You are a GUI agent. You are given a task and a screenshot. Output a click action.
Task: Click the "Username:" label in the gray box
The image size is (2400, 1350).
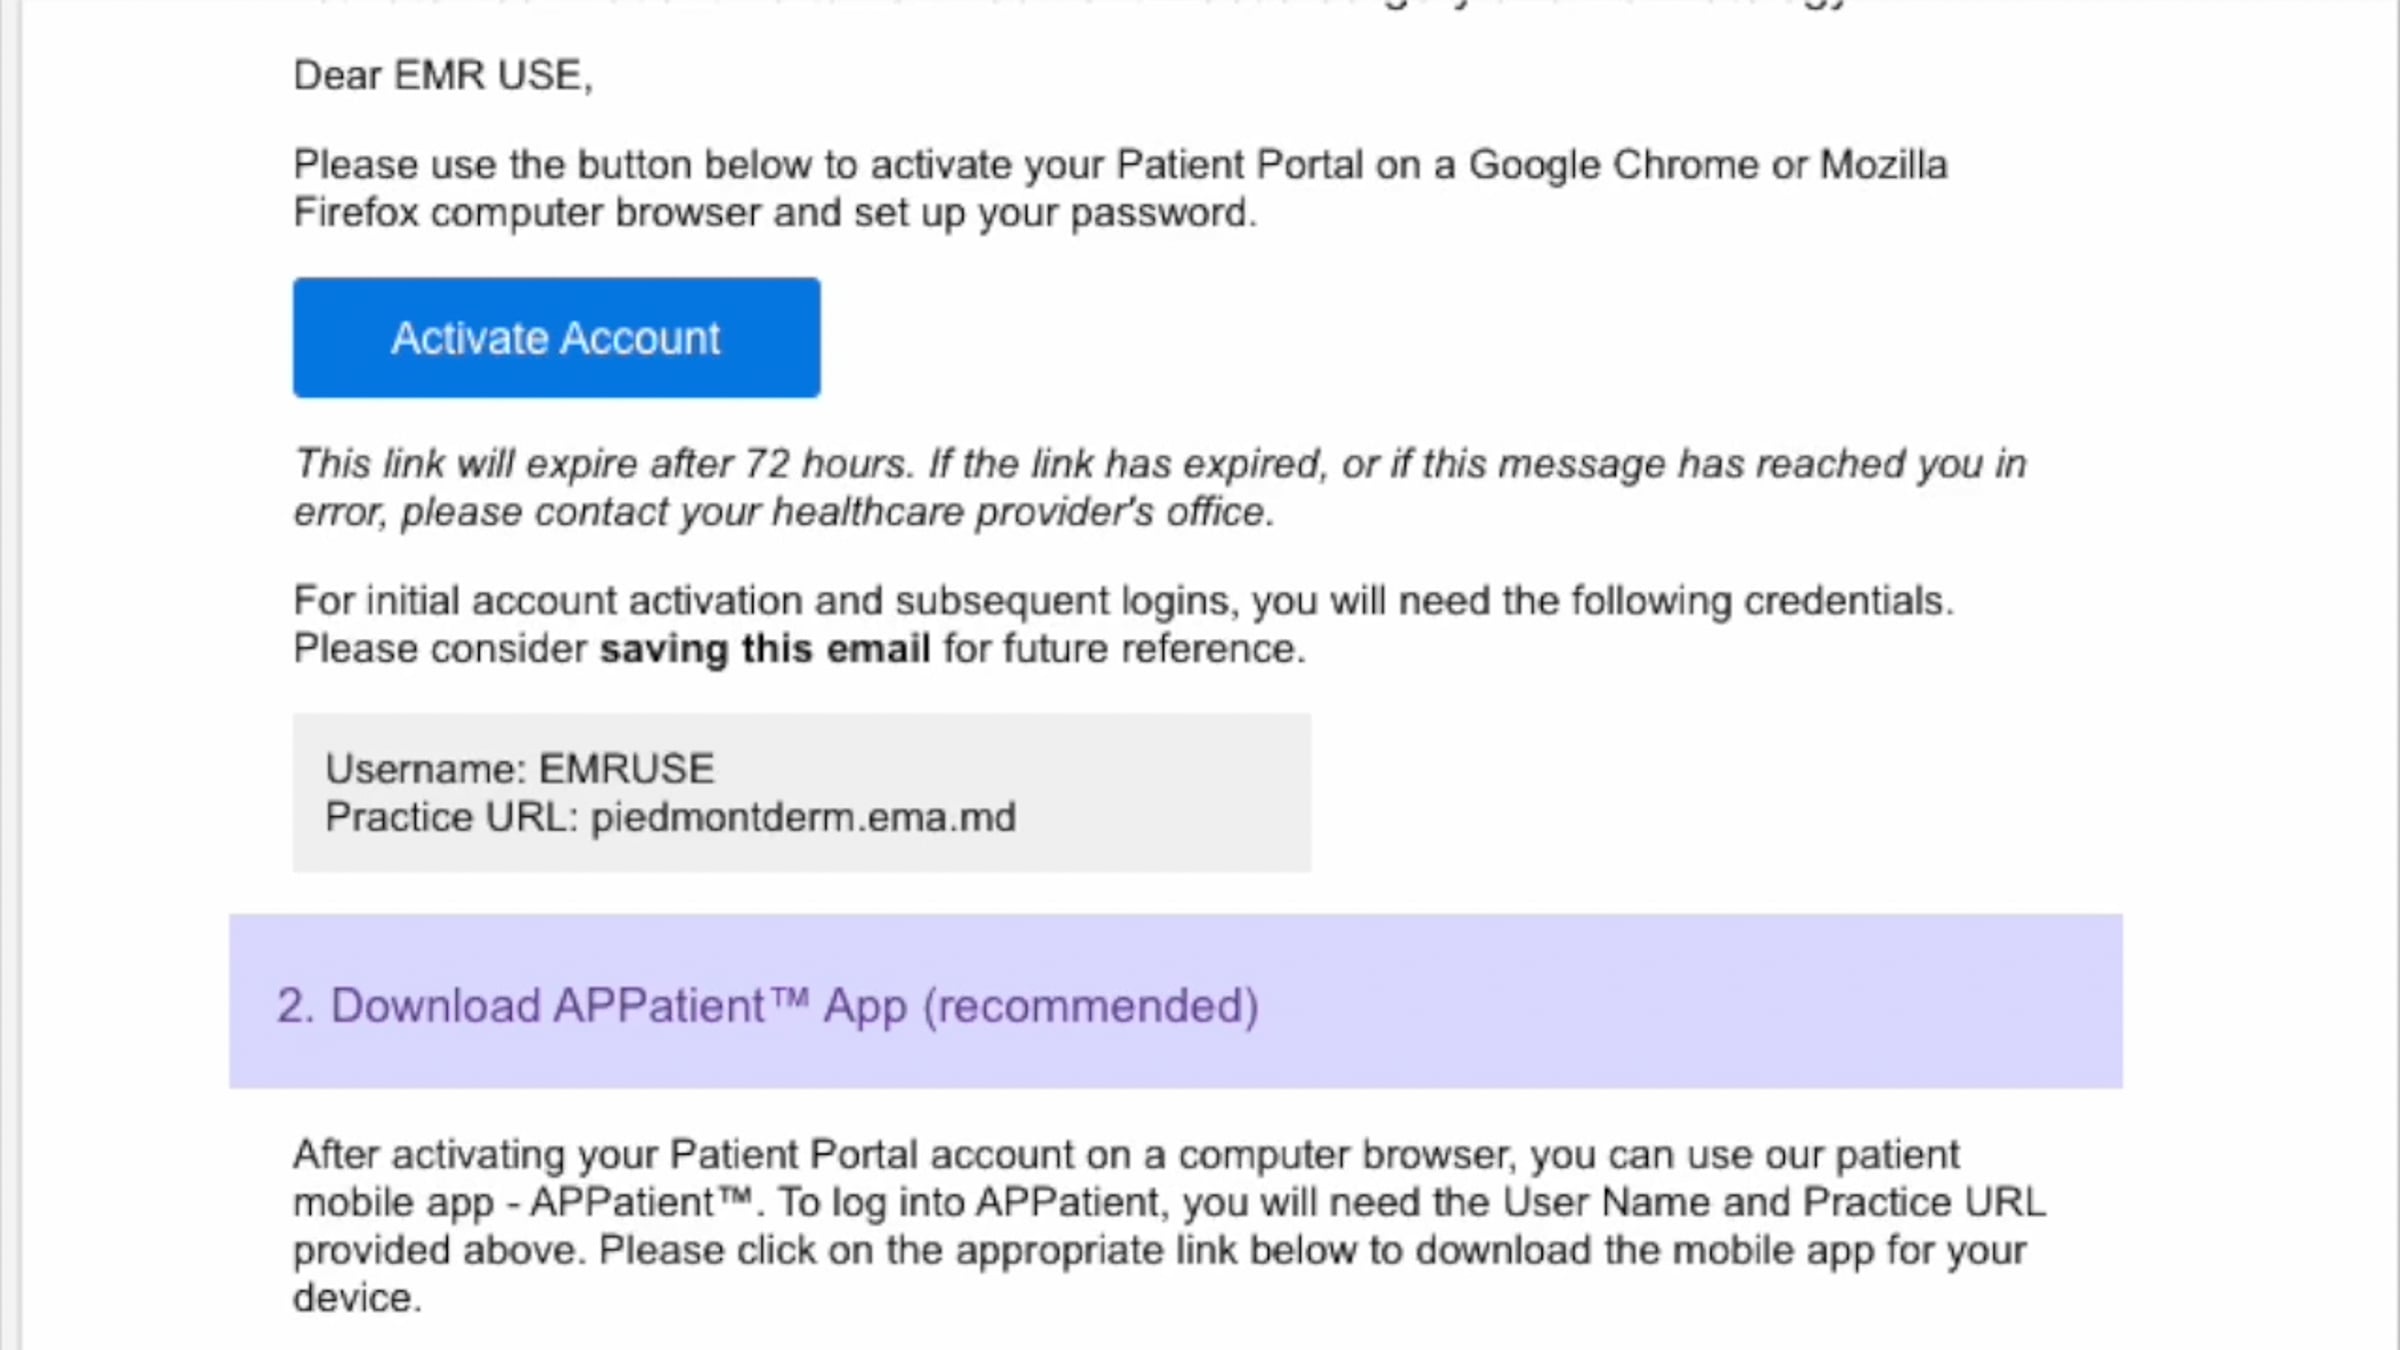[425, 769]
